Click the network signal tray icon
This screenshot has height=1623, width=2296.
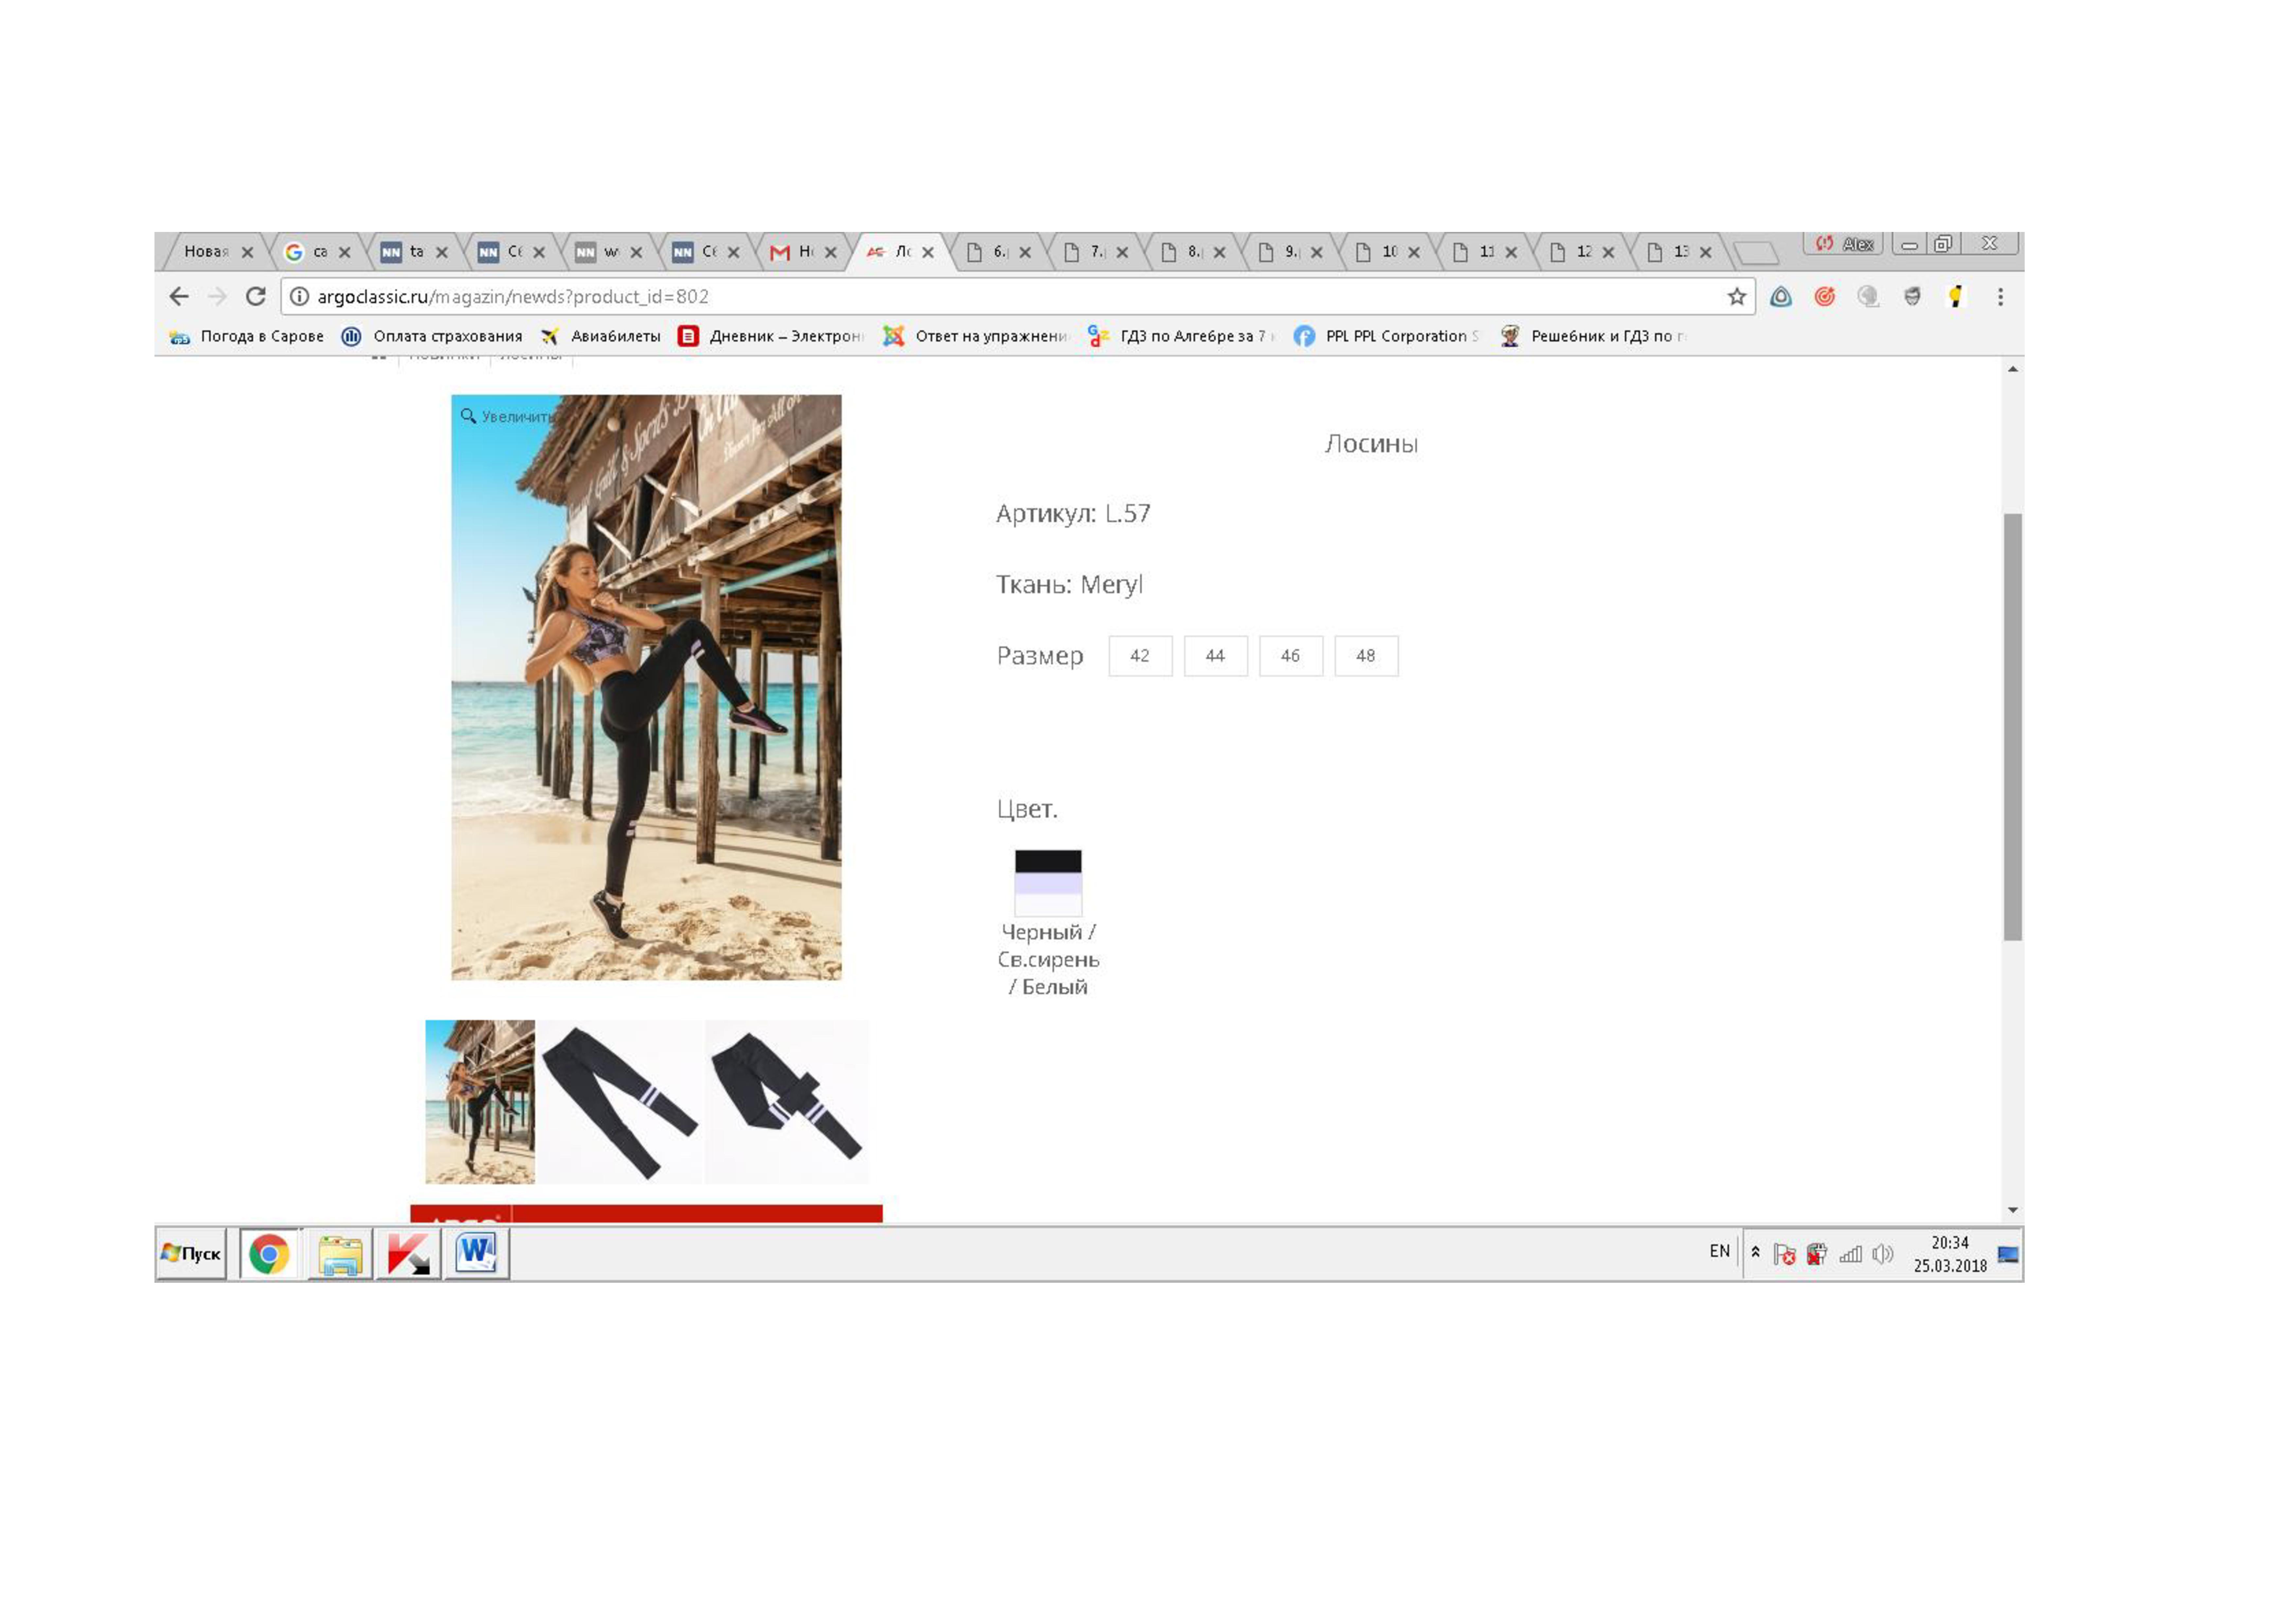click(1851, 1254)
